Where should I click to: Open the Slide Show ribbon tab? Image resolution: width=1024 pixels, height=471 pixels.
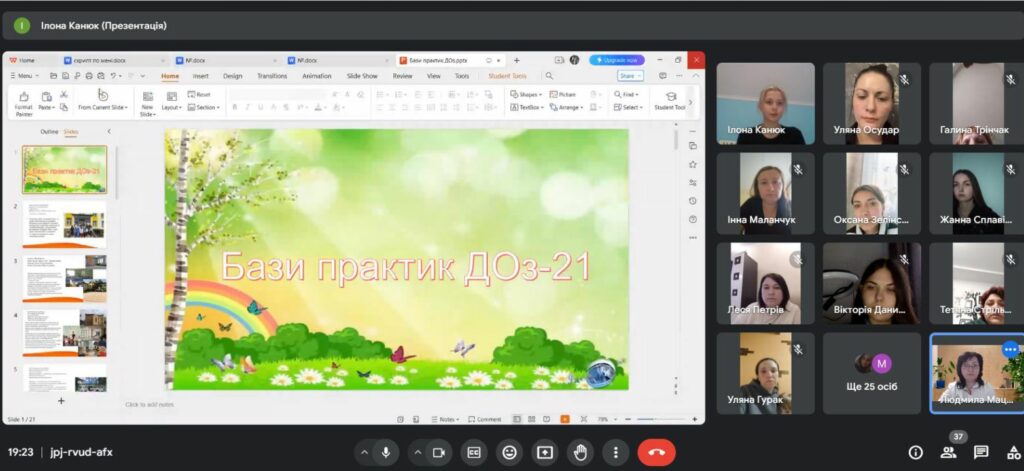click(x=361, y=76)
